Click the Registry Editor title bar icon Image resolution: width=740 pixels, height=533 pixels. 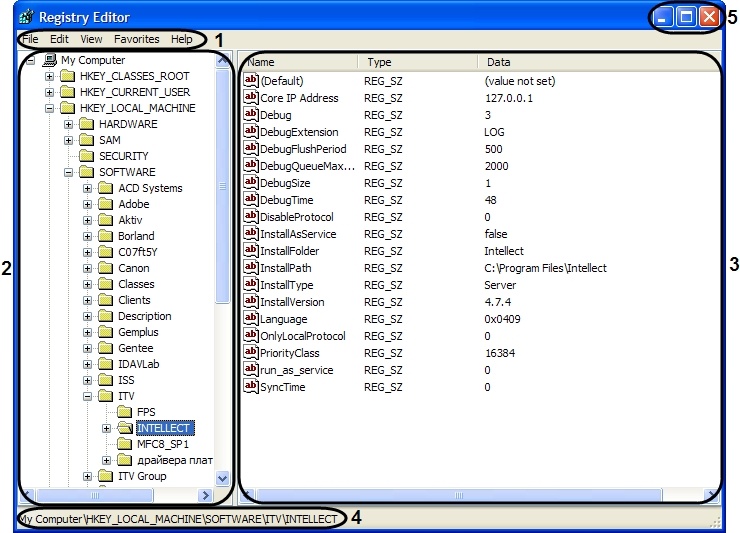click(27, 17)
